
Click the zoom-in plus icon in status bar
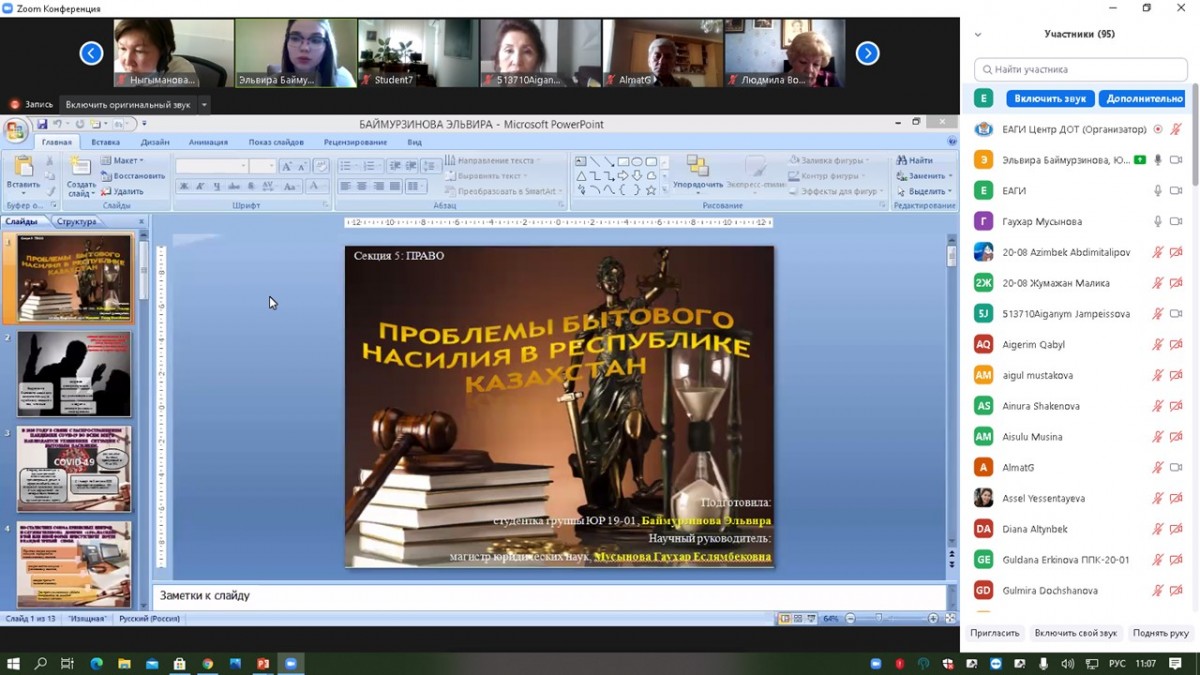(933, 619)
